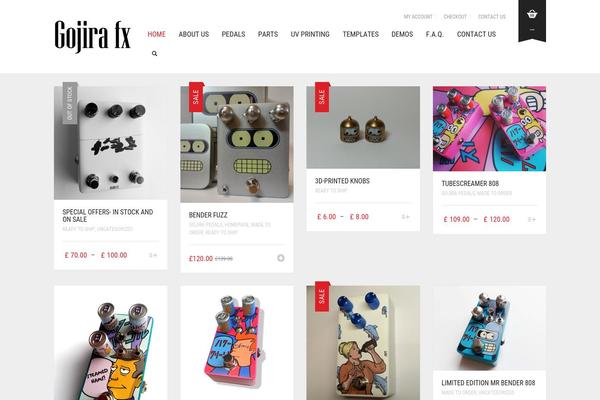Go to UV Printing page
Screen dimensions: 600x400
click(310, 34)
